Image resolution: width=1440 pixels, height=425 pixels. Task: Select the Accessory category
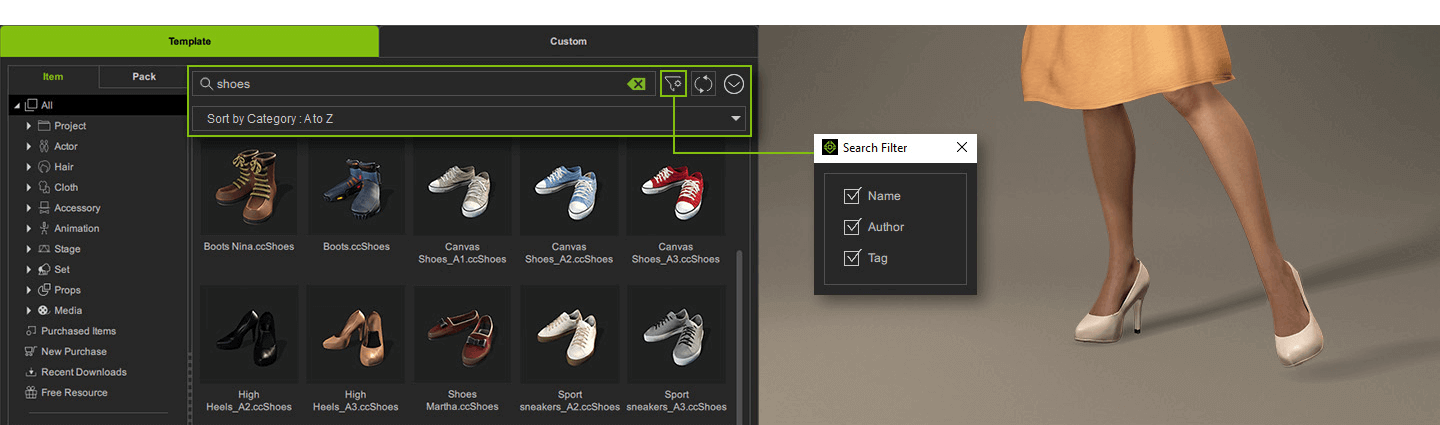[77, 208]
